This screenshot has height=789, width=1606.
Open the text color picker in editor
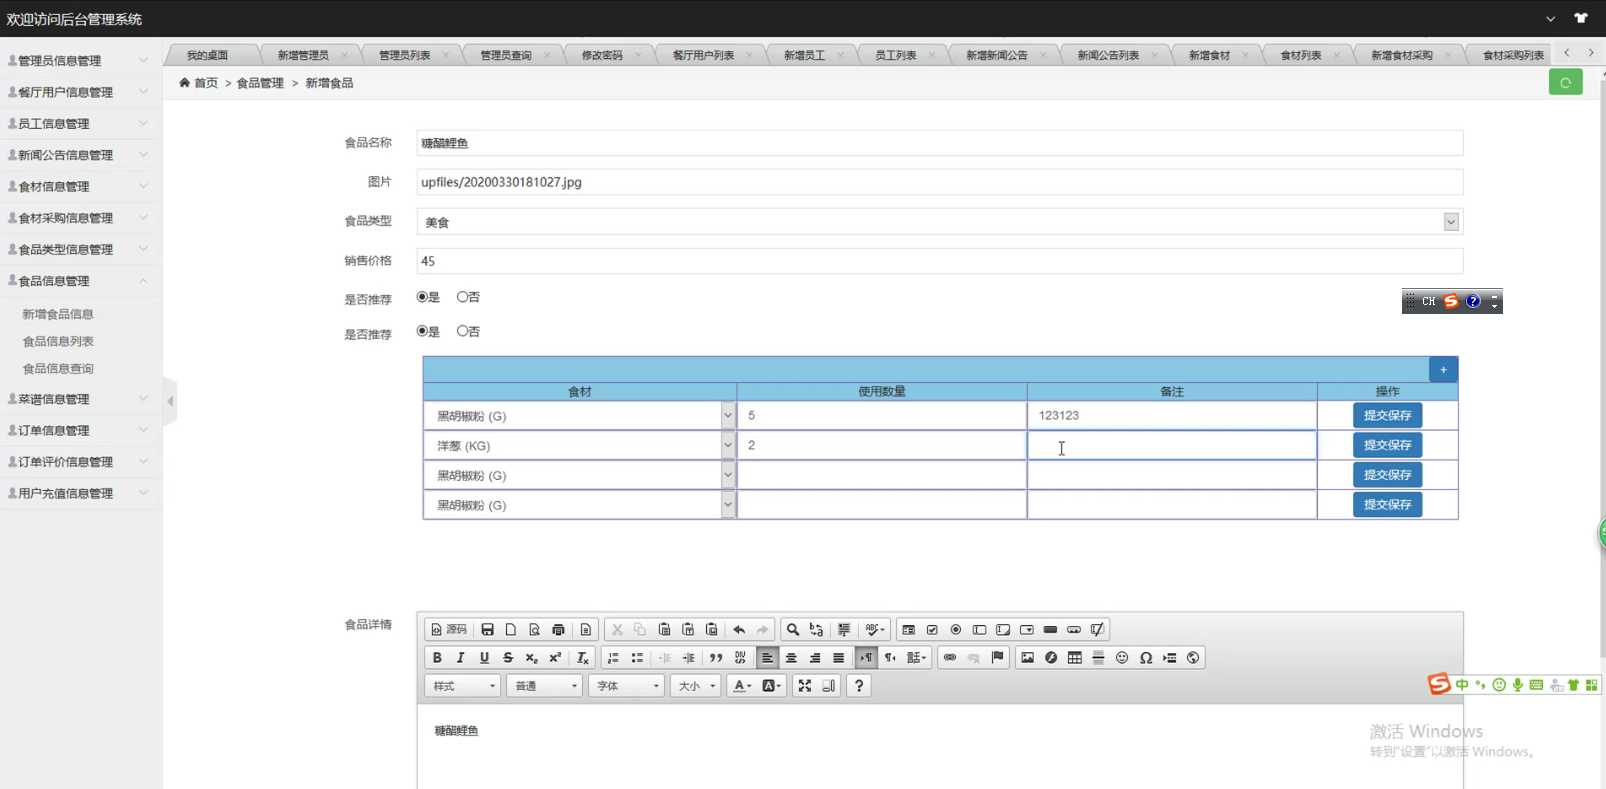click(x=742, y=685)
